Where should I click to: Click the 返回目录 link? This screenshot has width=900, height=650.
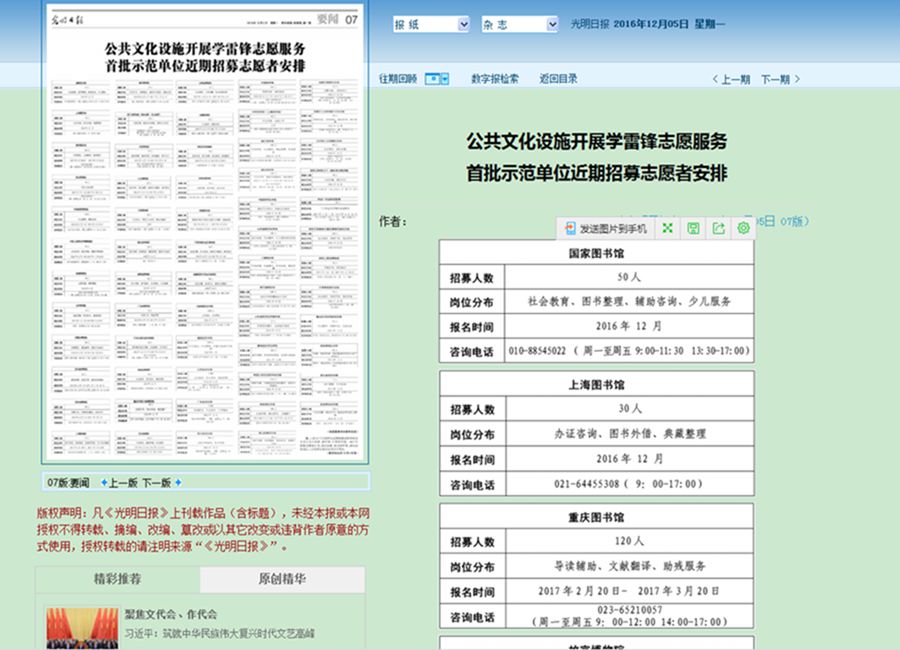[558, 79]
